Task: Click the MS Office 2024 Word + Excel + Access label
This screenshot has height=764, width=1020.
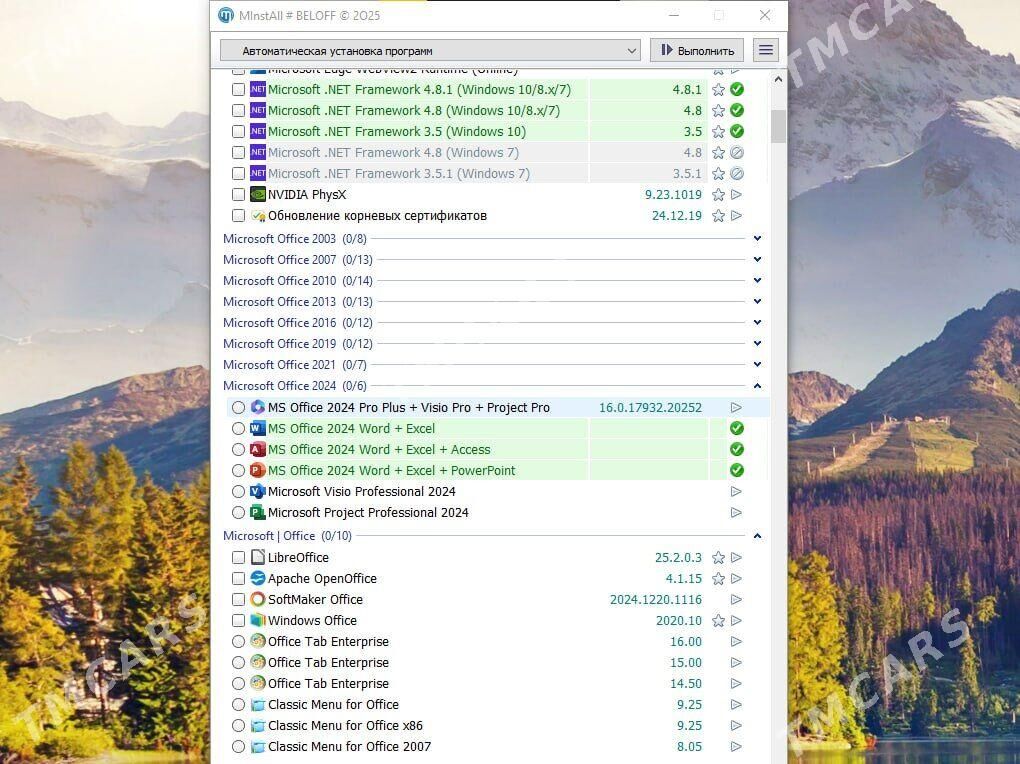Action: 379,450
